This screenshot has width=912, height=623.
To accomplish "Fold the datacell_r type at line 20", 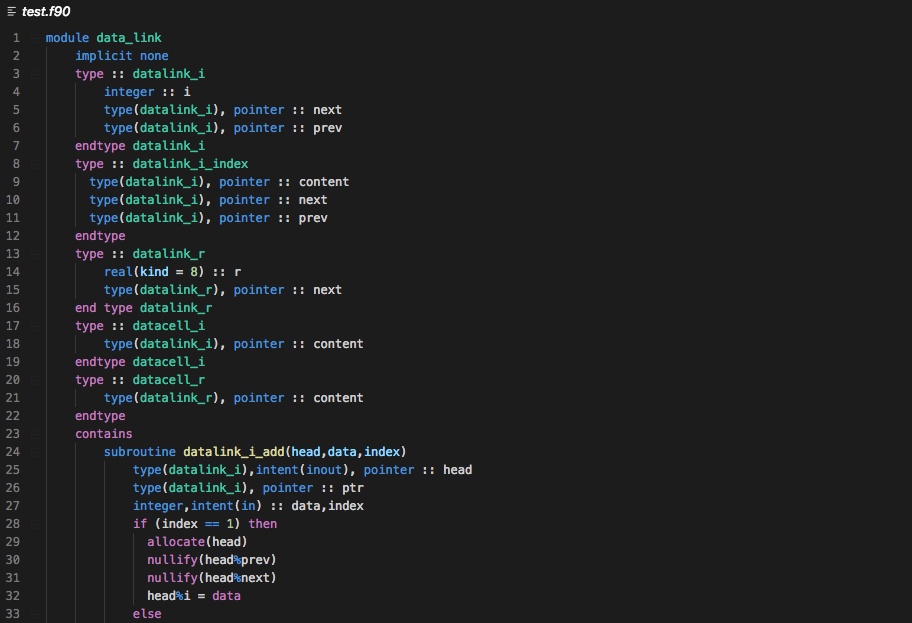I will pos(35,380).
